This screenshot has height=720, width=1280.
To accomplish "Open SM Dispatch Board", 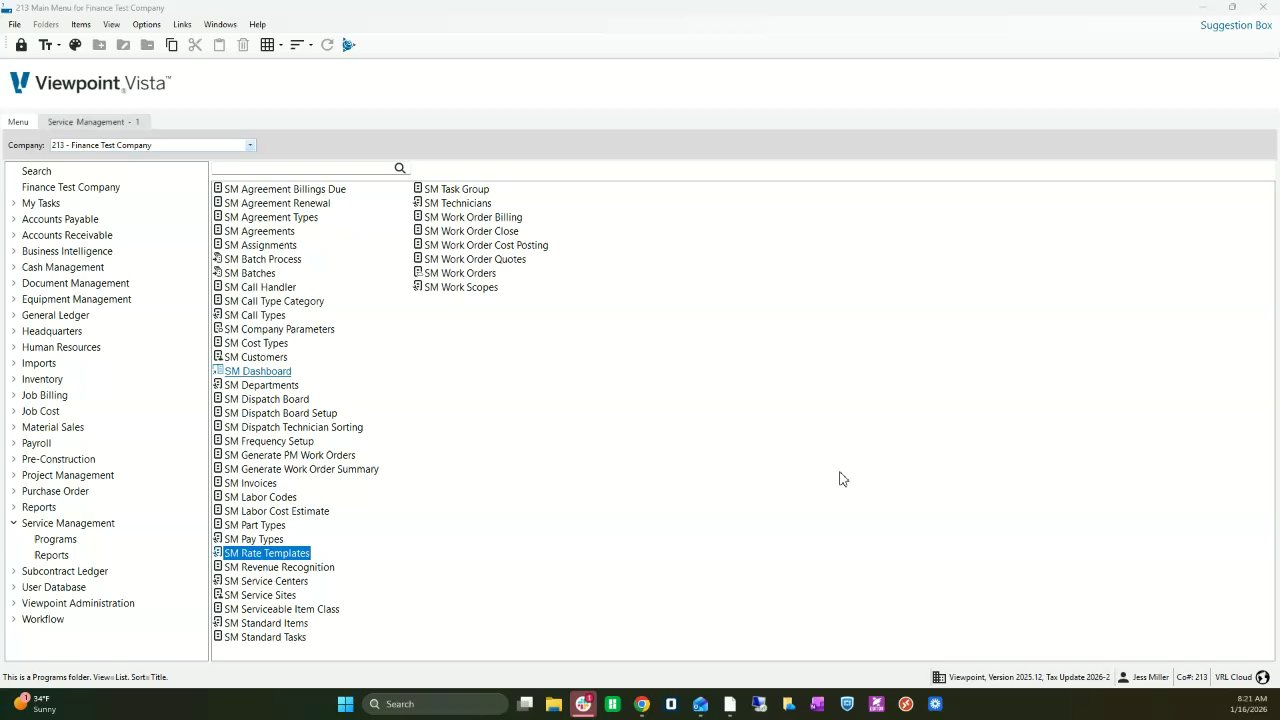I will pos(266,399).
